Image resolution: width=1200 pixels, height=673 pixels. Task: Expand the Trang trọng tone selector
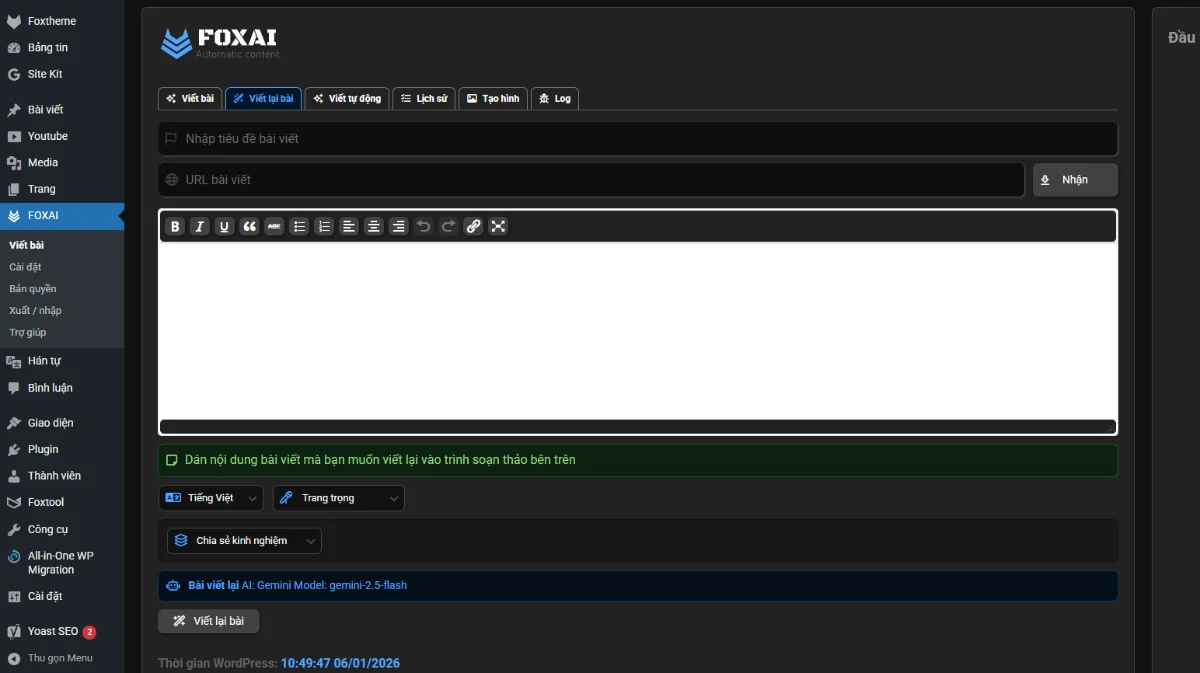click(338, 497)
